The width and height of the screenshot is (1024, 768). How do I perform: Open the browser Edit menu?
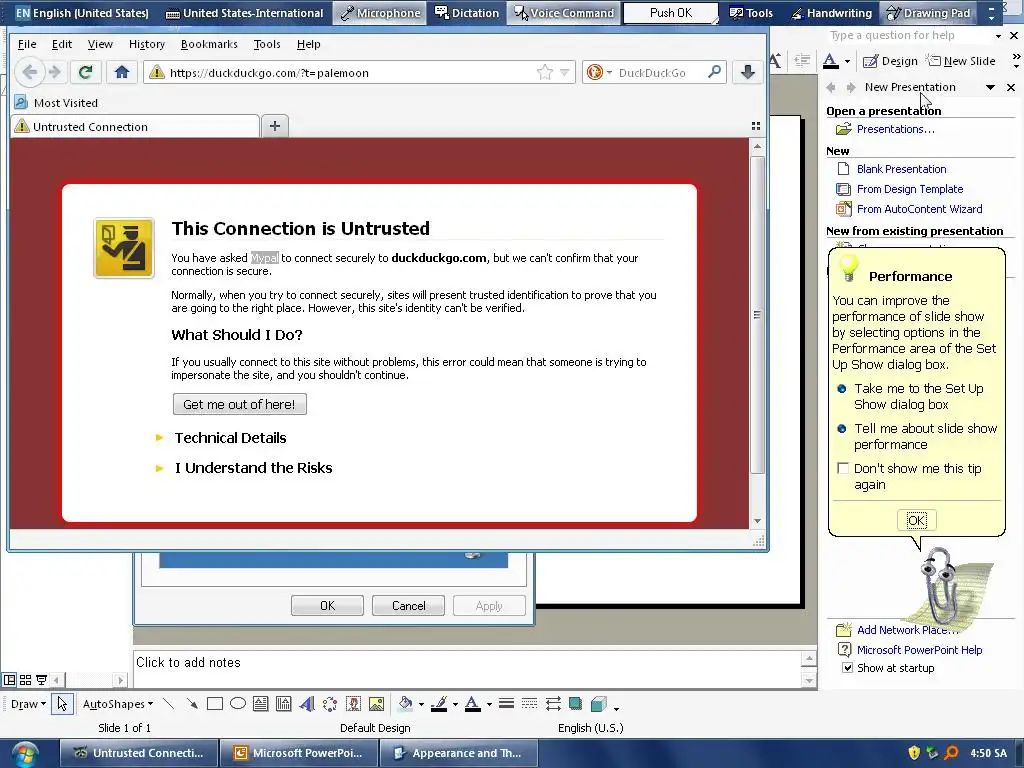click(x=61, y=44)
